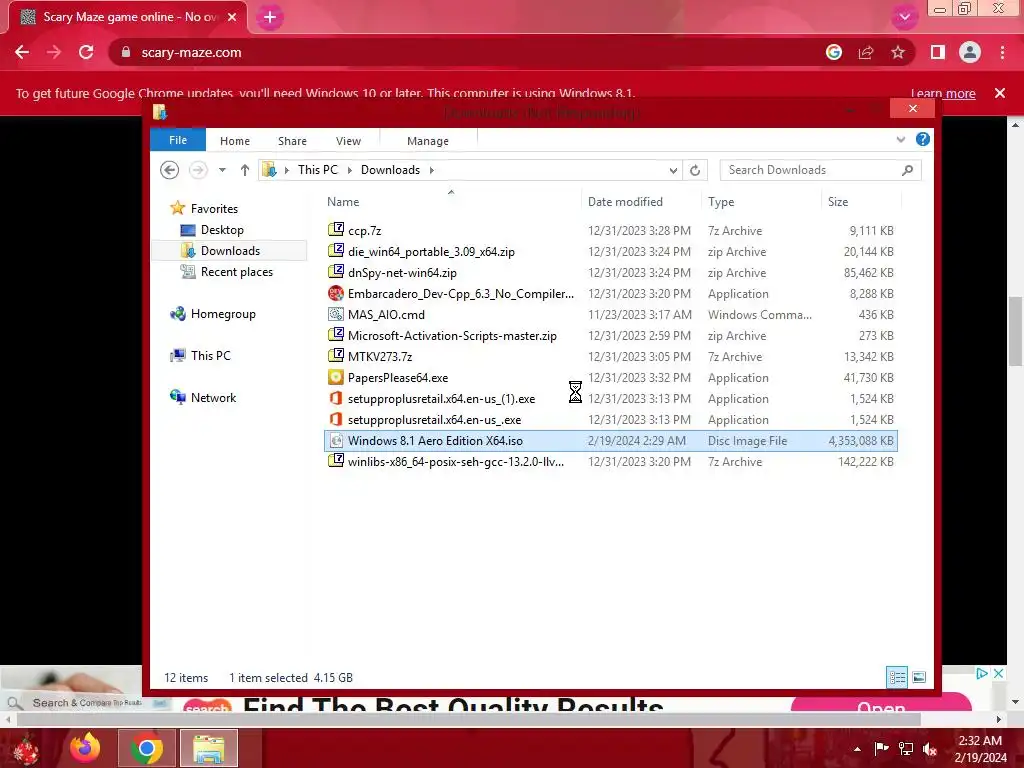Viewport: 1024px width, 768px height.
Task: Open Chrome from the taskbar
Action: click(x=146, y=748)
